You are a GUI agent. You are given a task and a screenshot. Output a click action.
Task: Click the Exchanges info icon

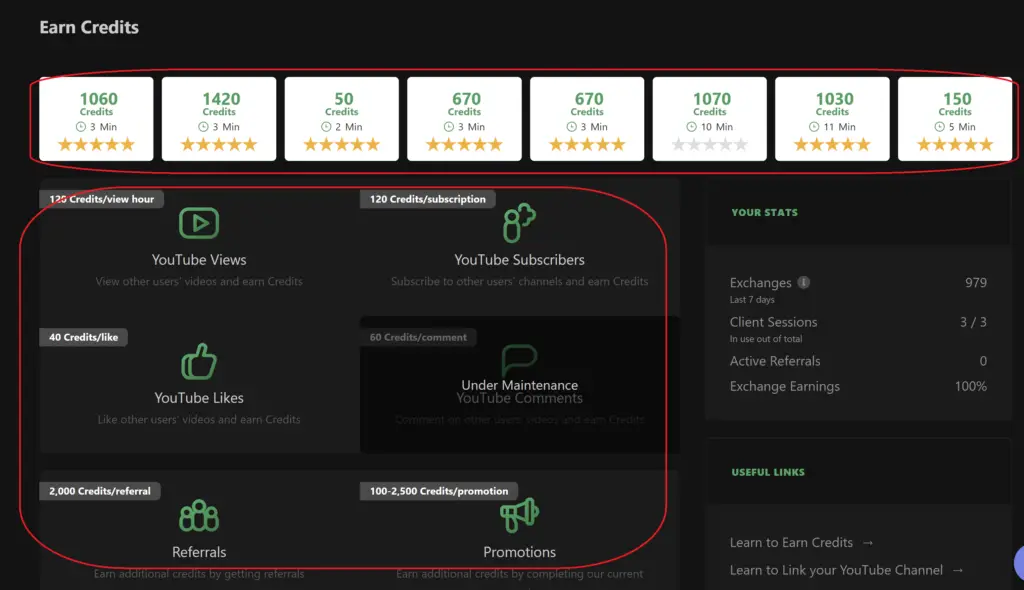[804, 282]
